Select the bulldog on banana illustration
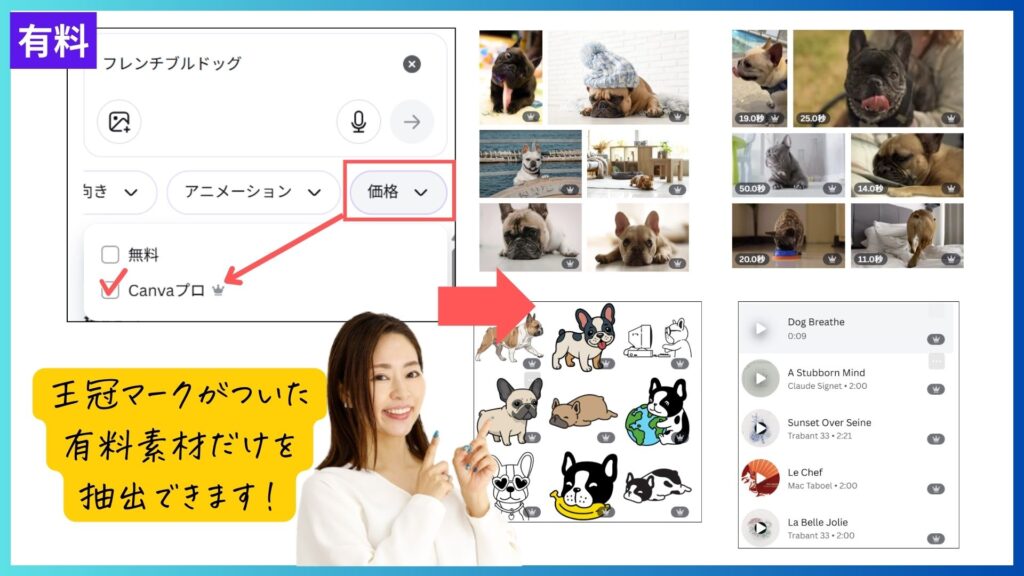Image resolution: width=1024 pixels, height=576 pixels. point(585,485)
